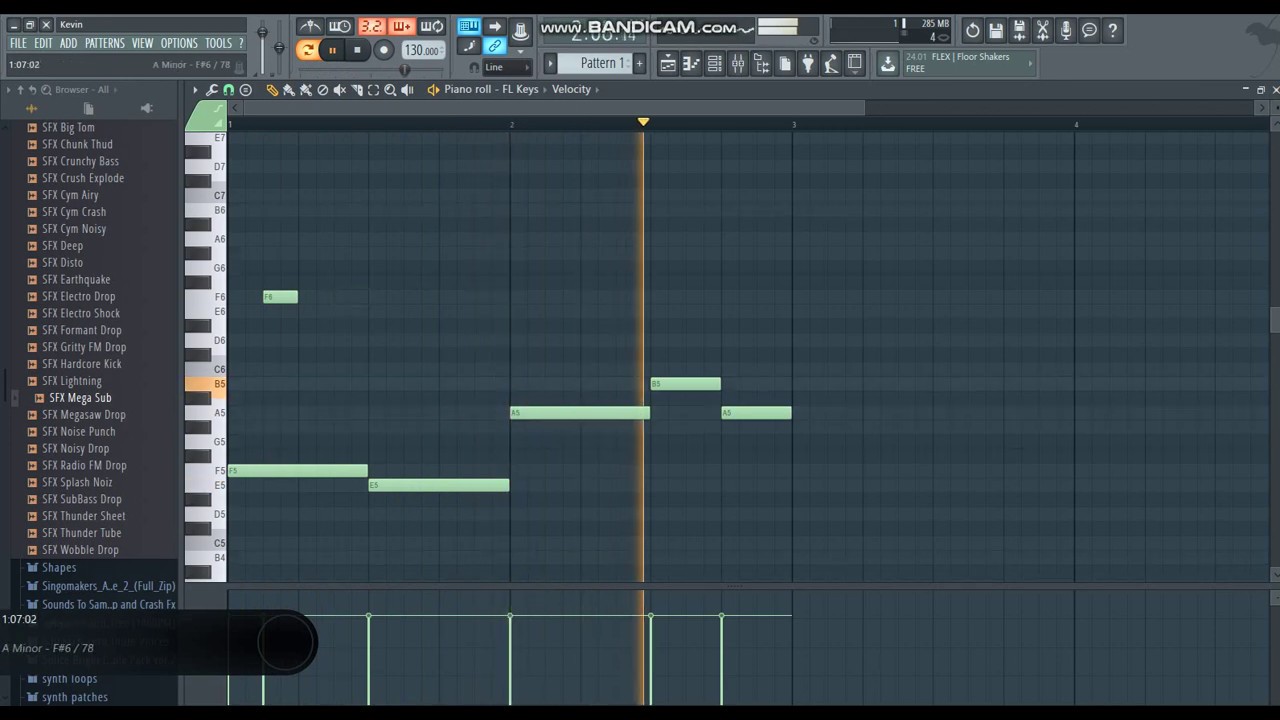Open the view project info icon
The image size is (1280, 720).
point(1089,30)
